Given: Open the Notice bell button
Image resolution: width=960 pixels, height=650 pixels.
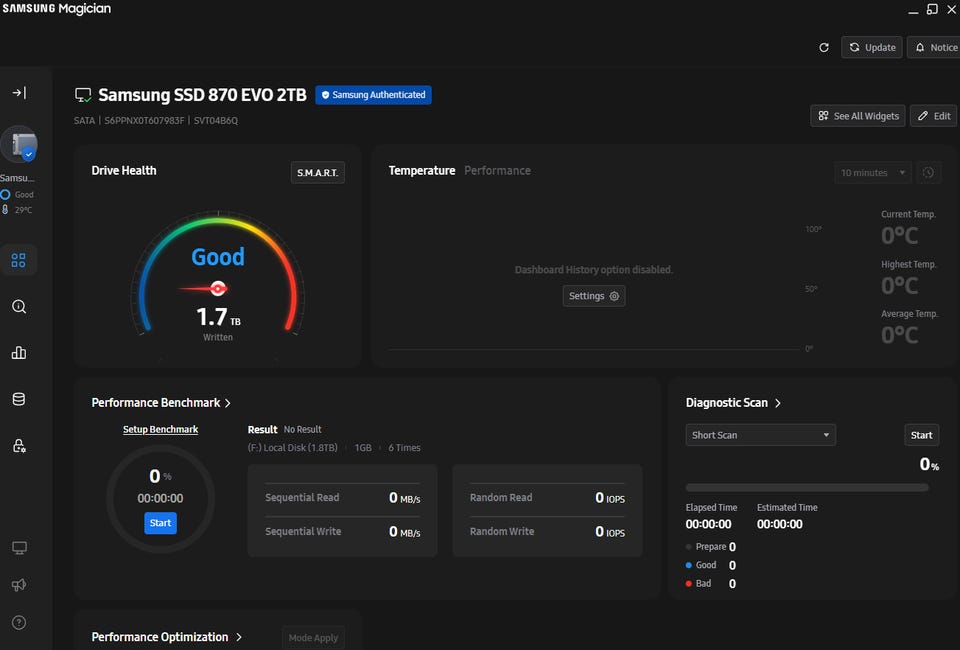Looking at the screenshot, I should tap(934, 47).
